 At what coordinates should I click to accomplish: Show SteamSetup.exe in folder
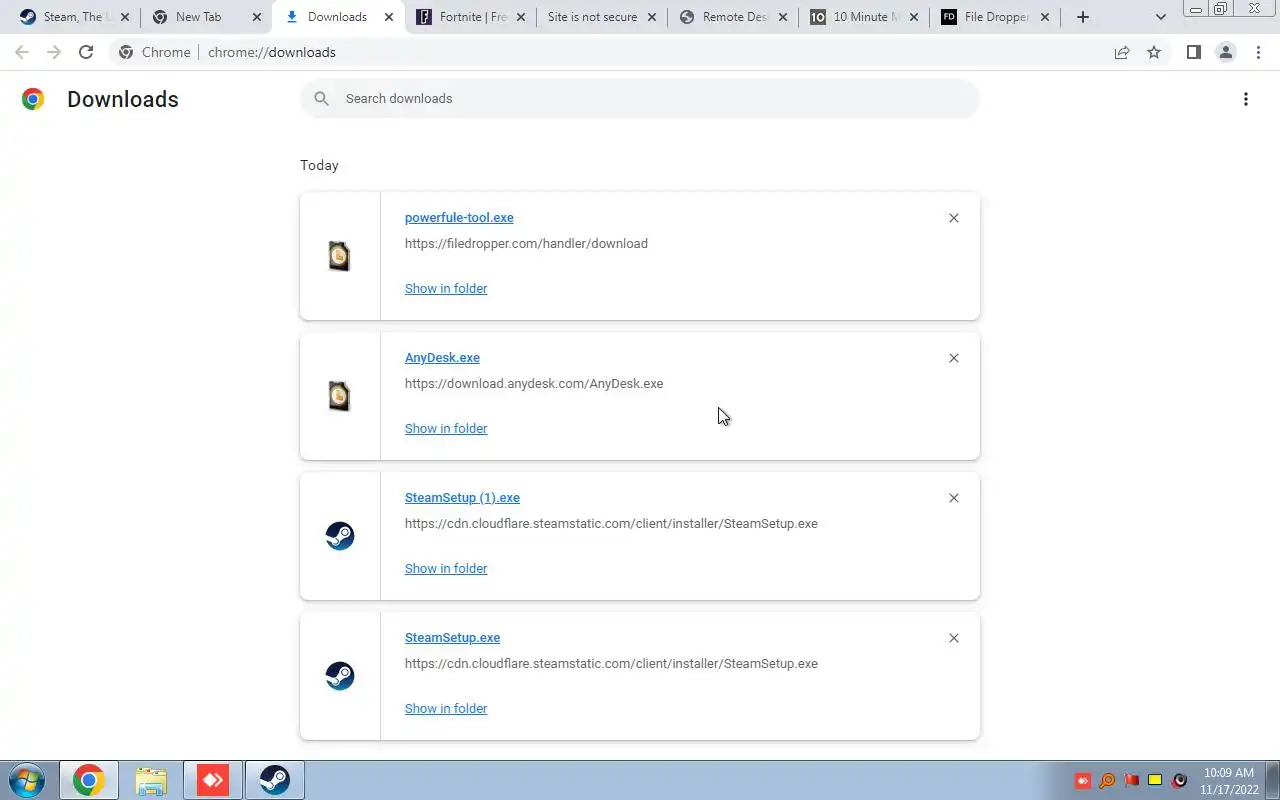[x=446, y=708]
